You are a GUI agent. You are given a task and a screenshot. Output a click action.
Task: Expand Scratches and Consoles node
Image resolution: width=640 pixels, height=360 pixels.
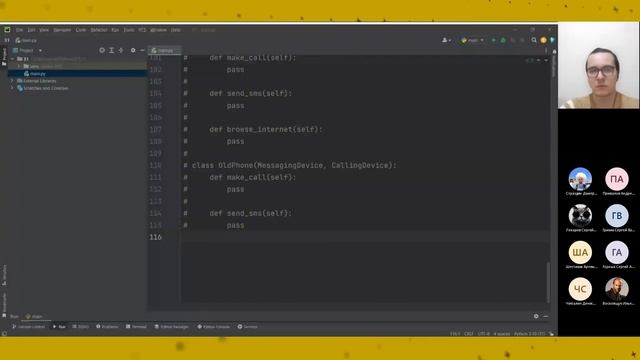12,88
